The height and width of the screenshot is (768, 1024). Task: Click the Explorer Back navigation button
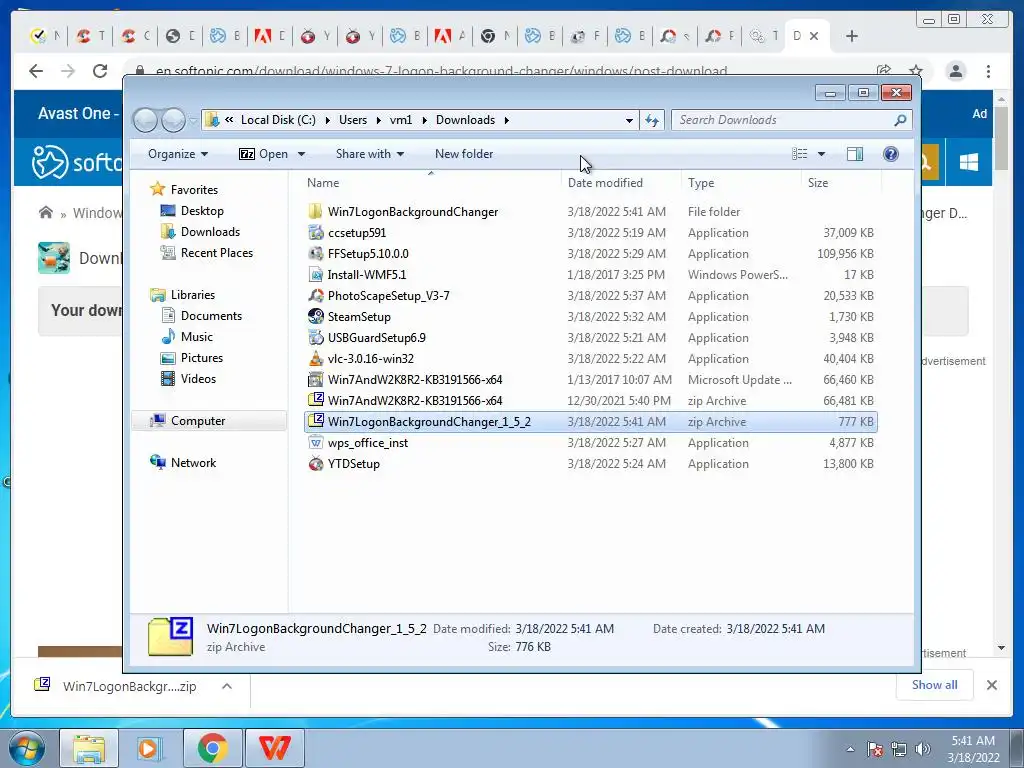point(145,120)
